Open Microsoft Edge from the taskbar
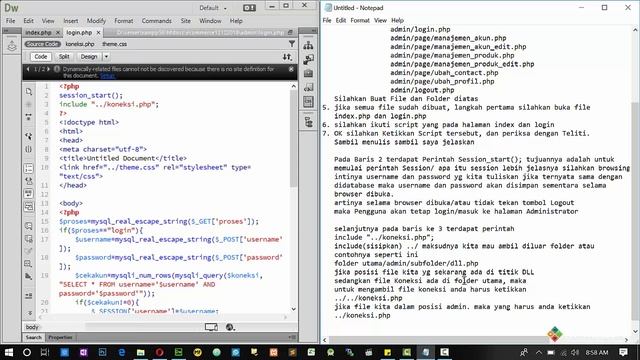Image resolution: width=640 pixels, height=360 pixels. pyautogui.click(x=122, y=352)
